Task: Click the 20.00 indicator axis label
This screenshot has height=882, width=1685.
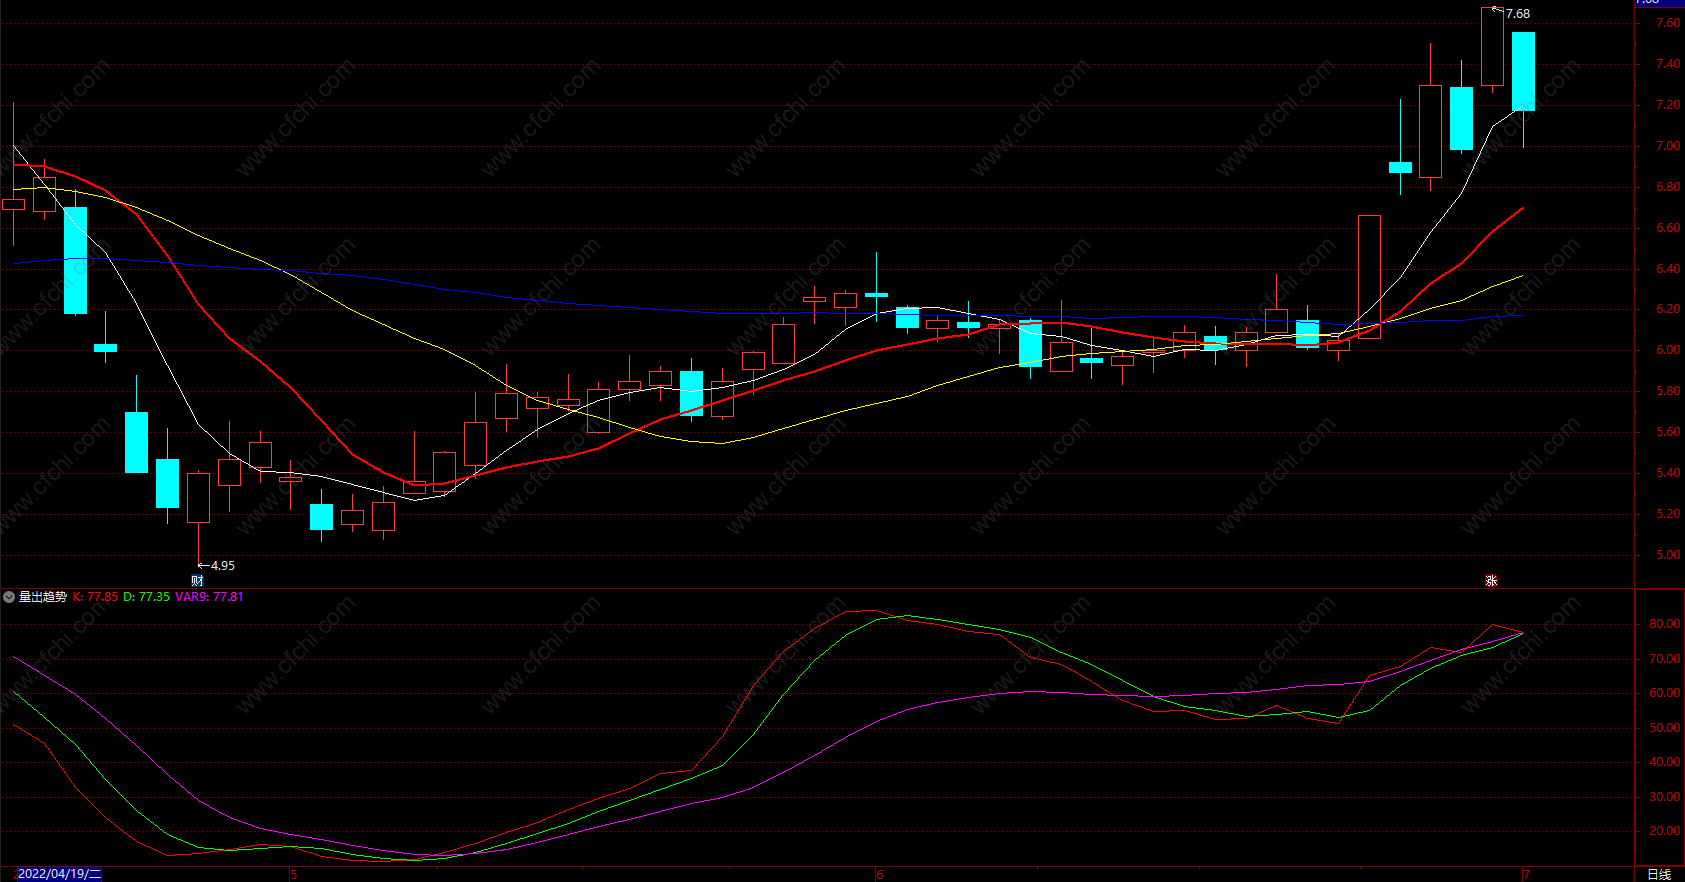Action: [1665, 831]
